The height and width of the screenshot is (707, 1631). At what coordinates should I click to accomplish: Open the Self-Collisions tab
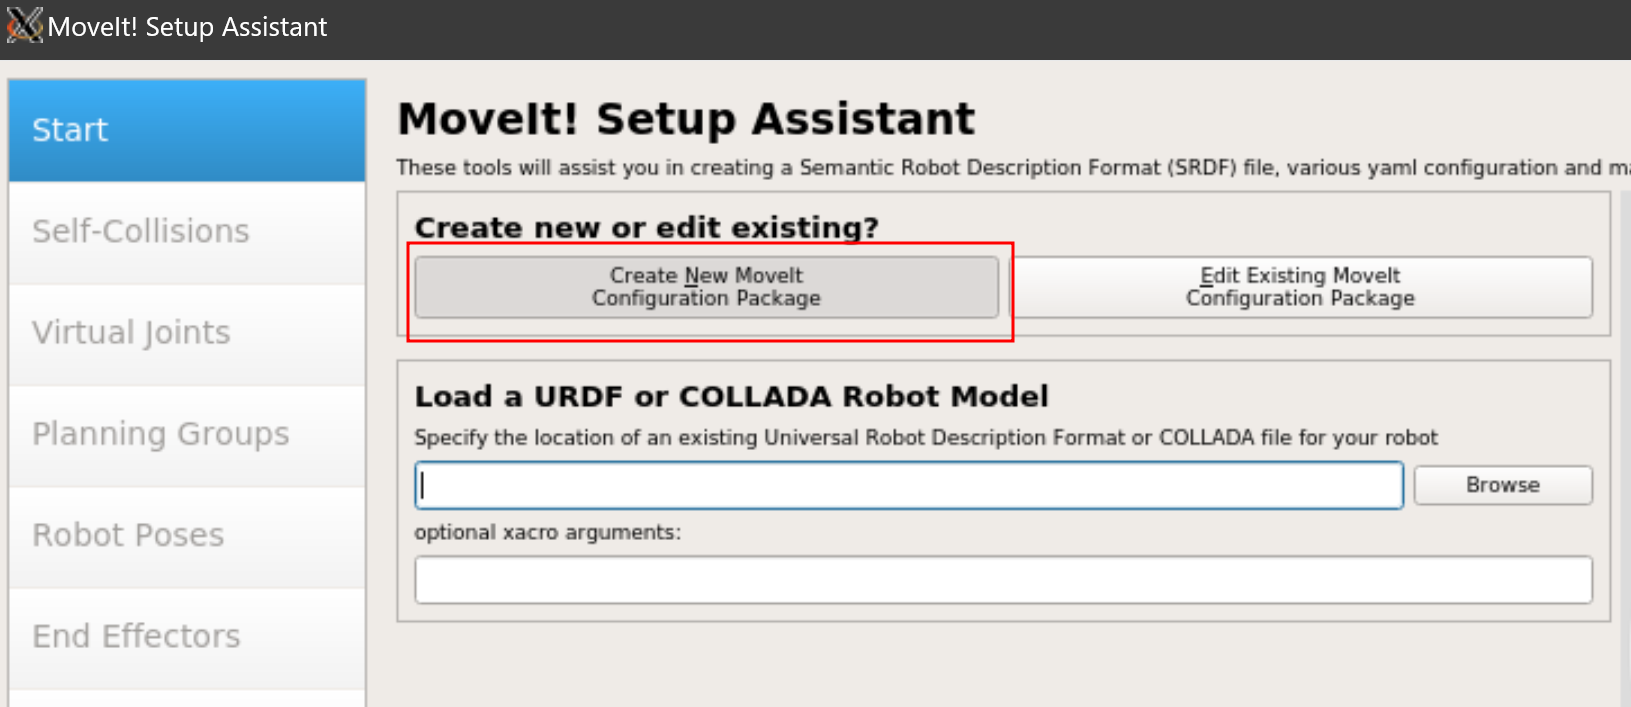click(x=187, y=232)
